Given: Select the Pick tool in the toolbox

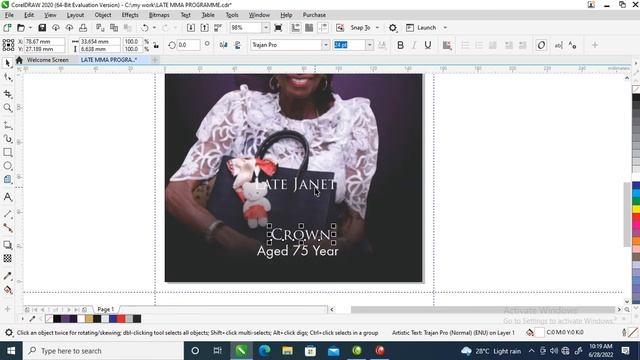Looking at the screenshot, I should [x=7, y=62].
